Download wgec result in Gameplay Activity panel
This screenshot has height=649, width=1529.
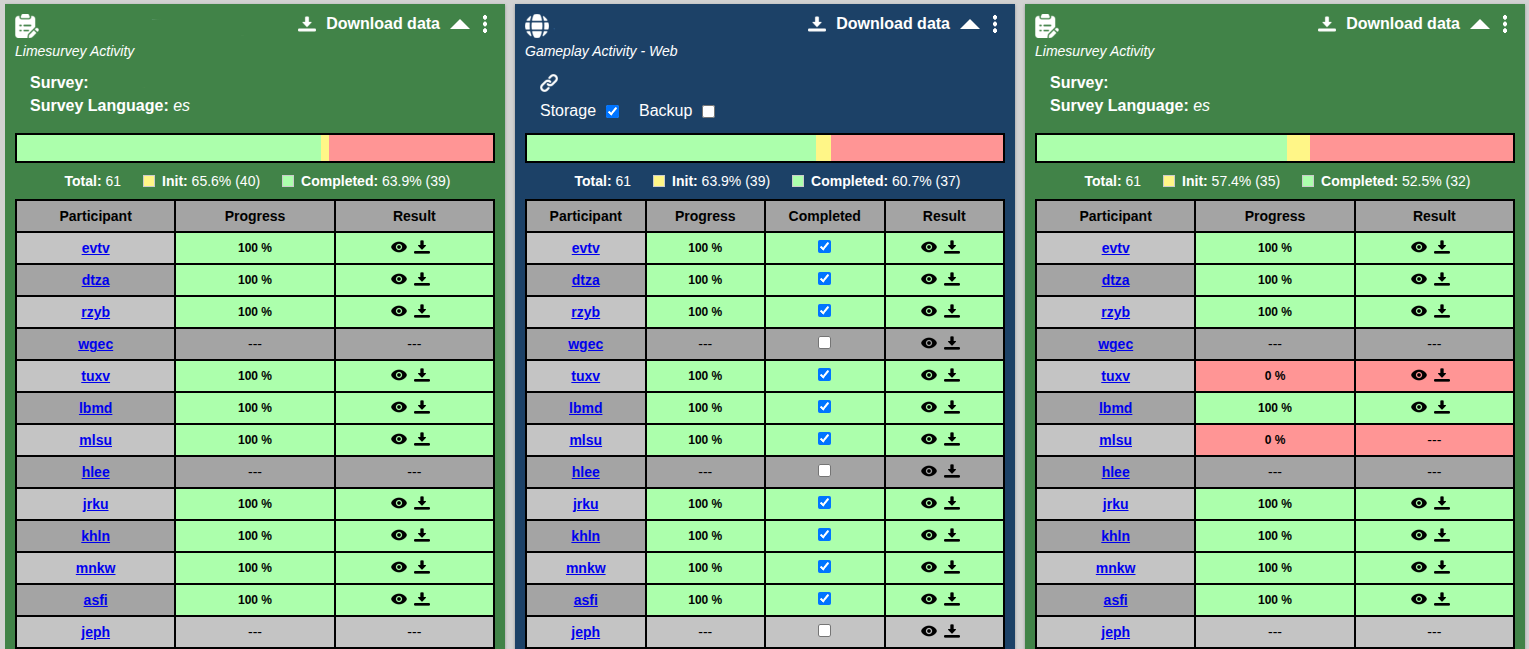click(x=952, y=343)
